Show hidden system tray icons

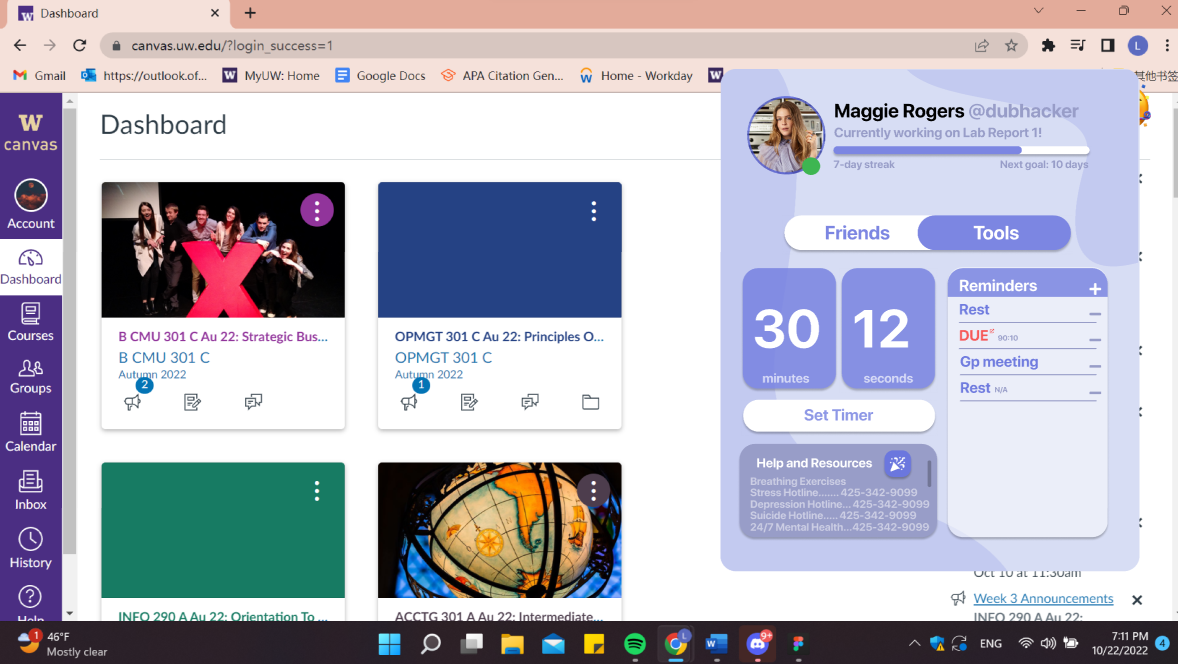tap(914, 643)
